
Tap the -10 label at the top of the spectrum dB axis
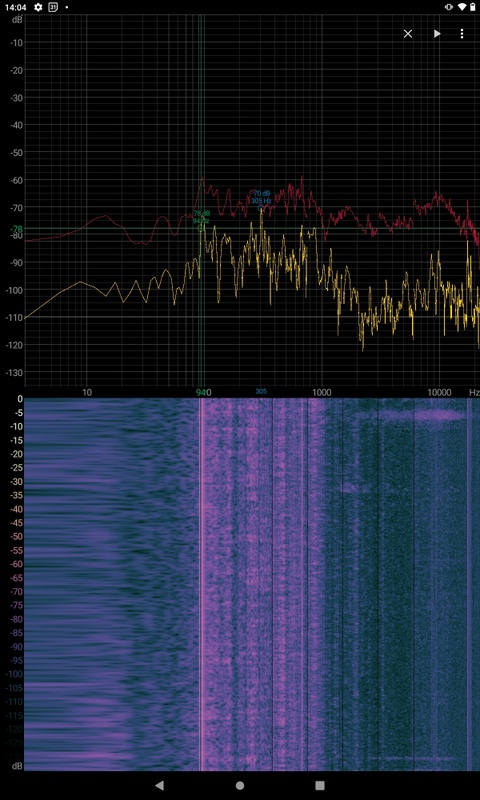(17, 42)
